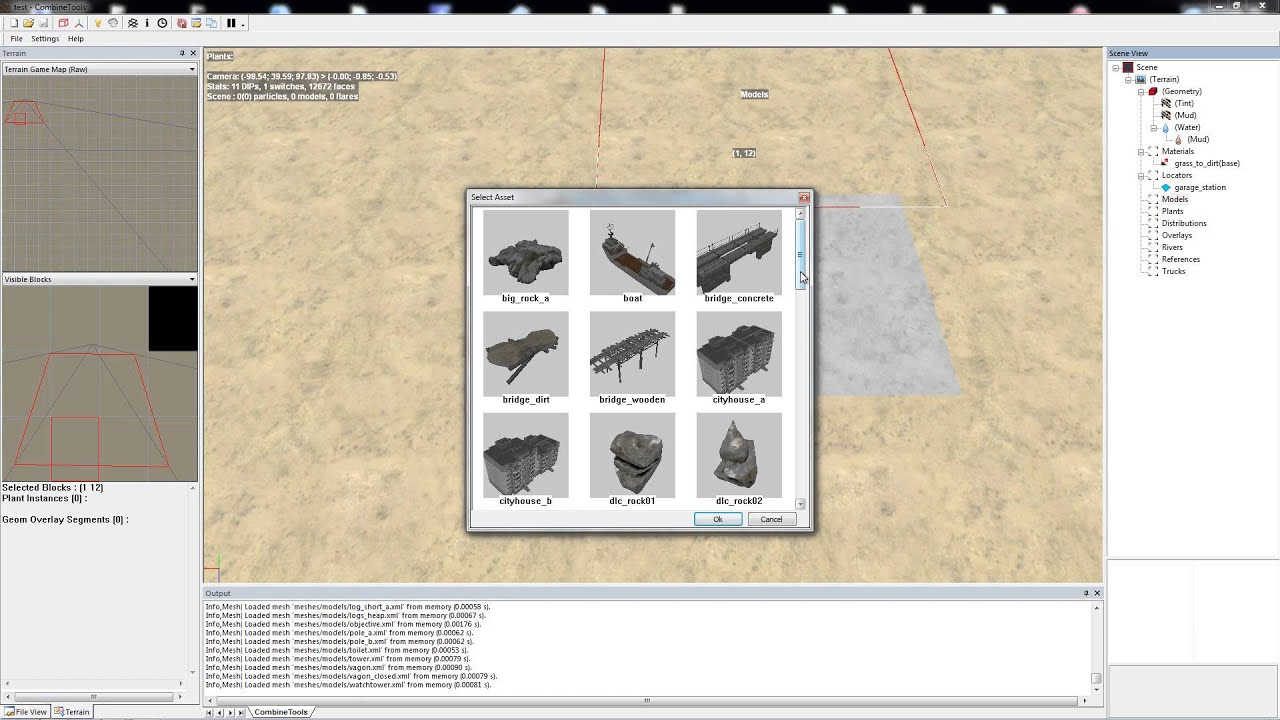Collapse the (Water) tree node
This screenshot has height=720, width=1280.
pos(1152,127)
